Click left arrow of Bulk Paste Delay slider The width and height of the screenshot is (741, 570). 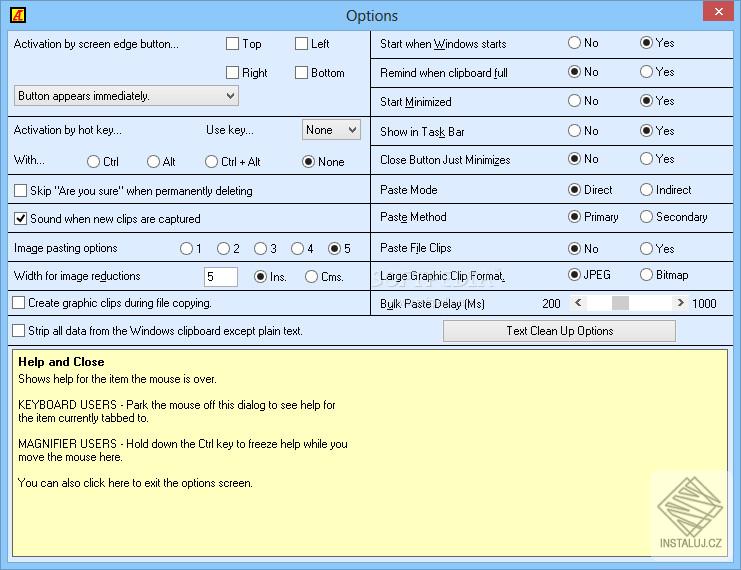coord(578,303)
